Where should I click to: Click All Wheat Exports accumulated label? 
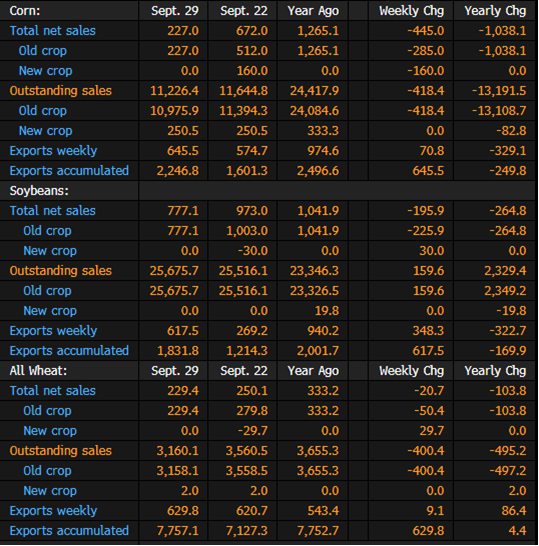(x=69, y=531)
